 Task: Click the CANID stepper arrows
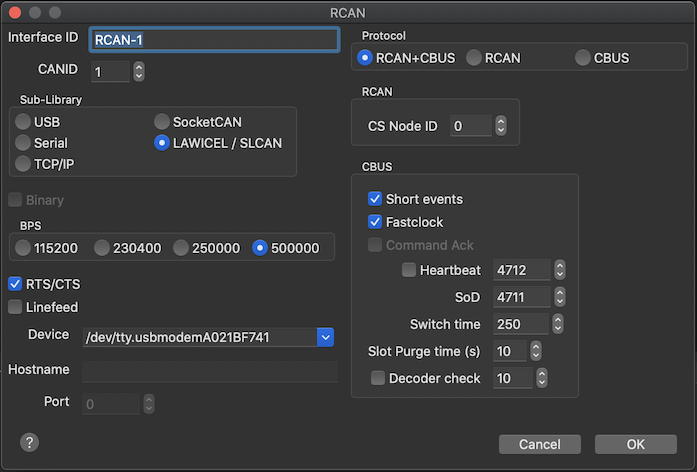tap(138, 72)
